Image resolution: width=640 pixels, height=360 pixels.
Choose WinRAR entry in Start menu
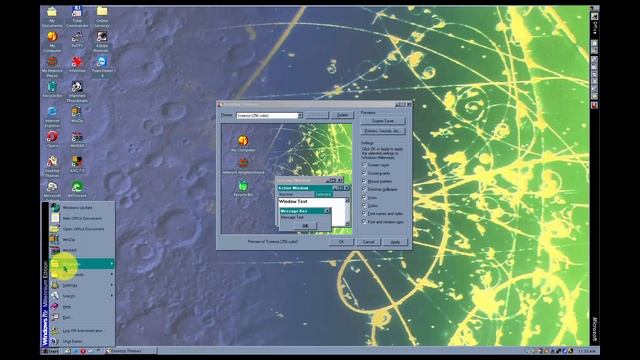[82, 250]
